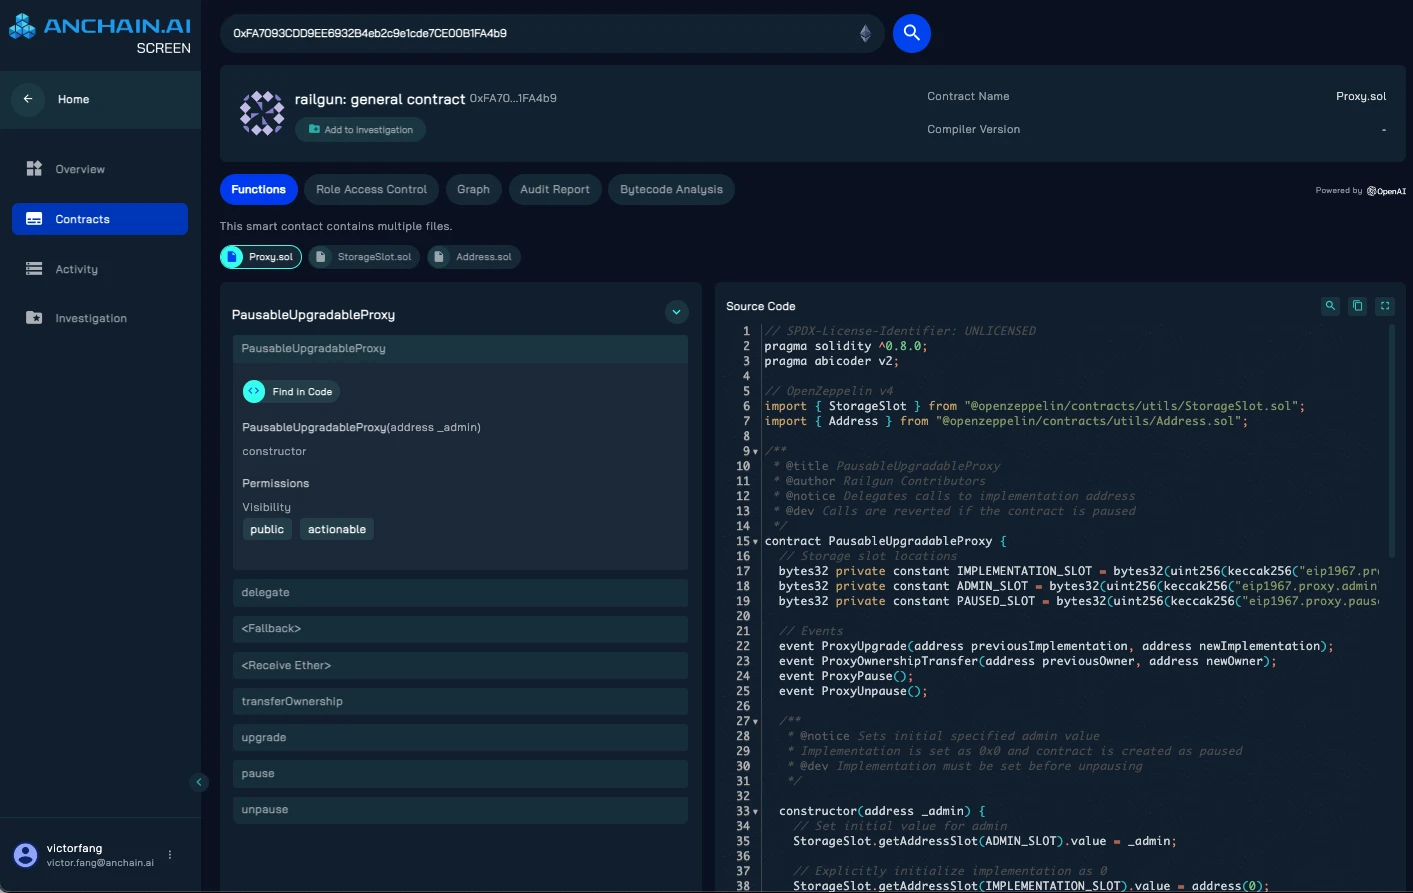Screen dimensions: 1413x893
Task: Open Activity in the sidebar
Action: (77, 269)
